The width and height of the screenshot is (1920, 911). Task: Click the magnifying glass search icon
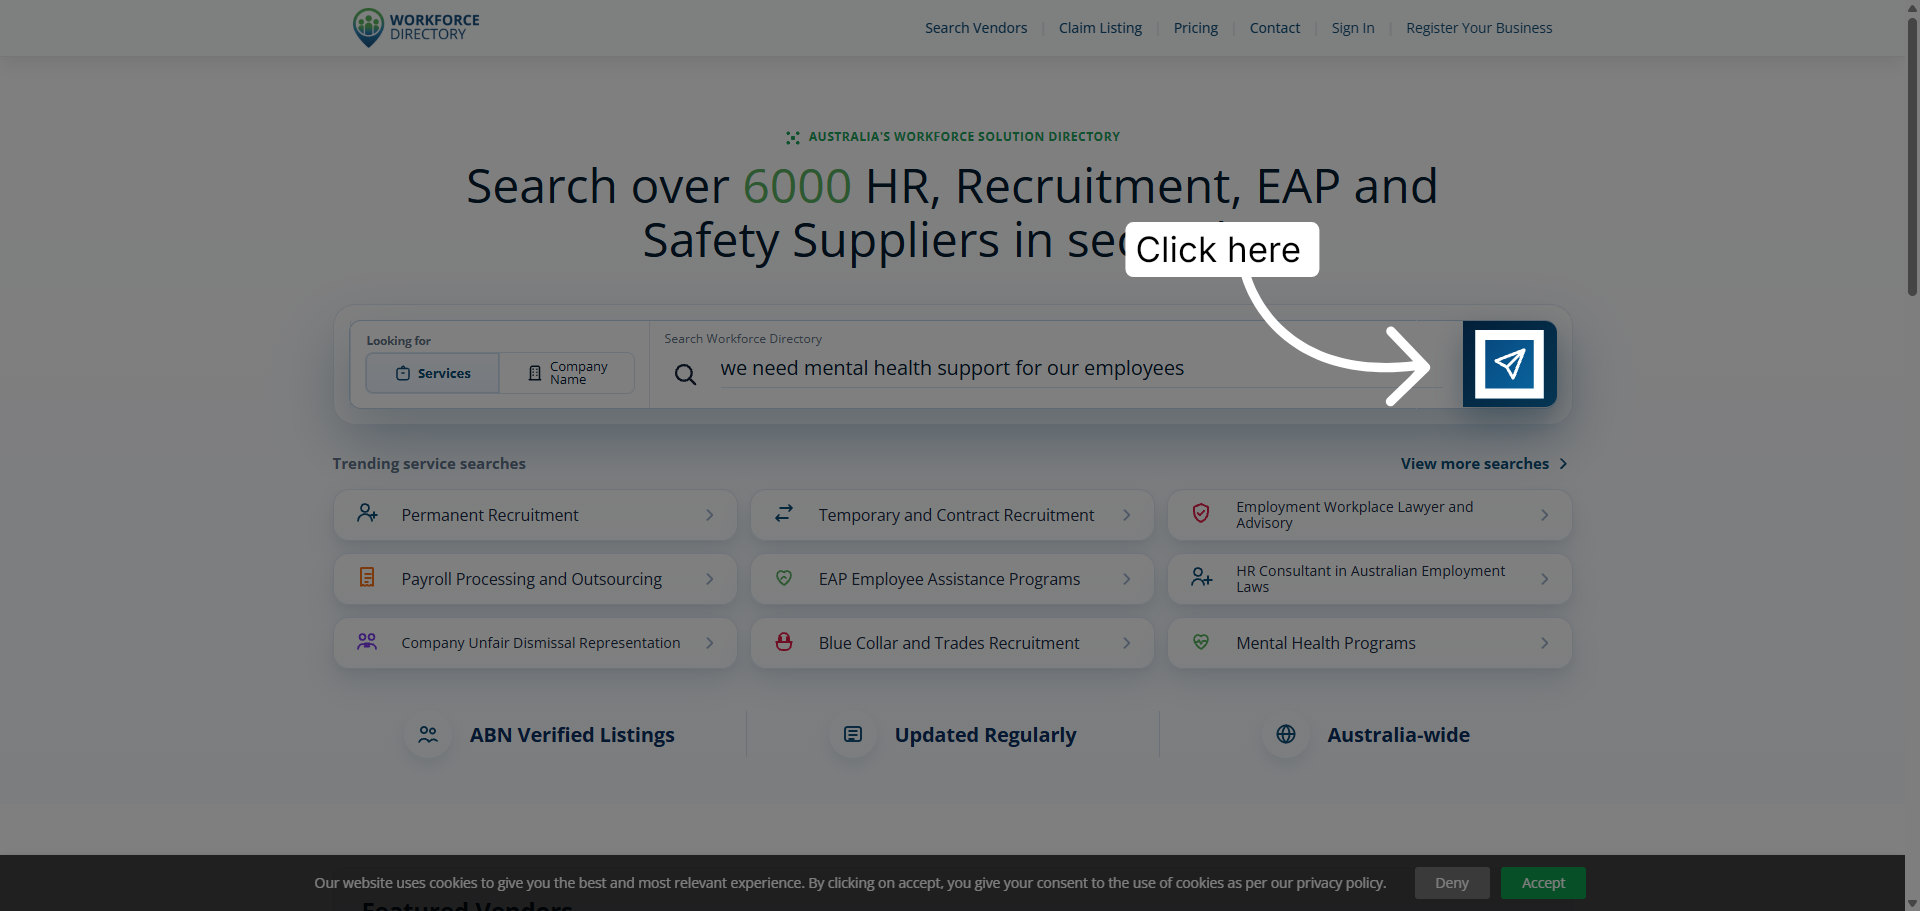[685, 375]
